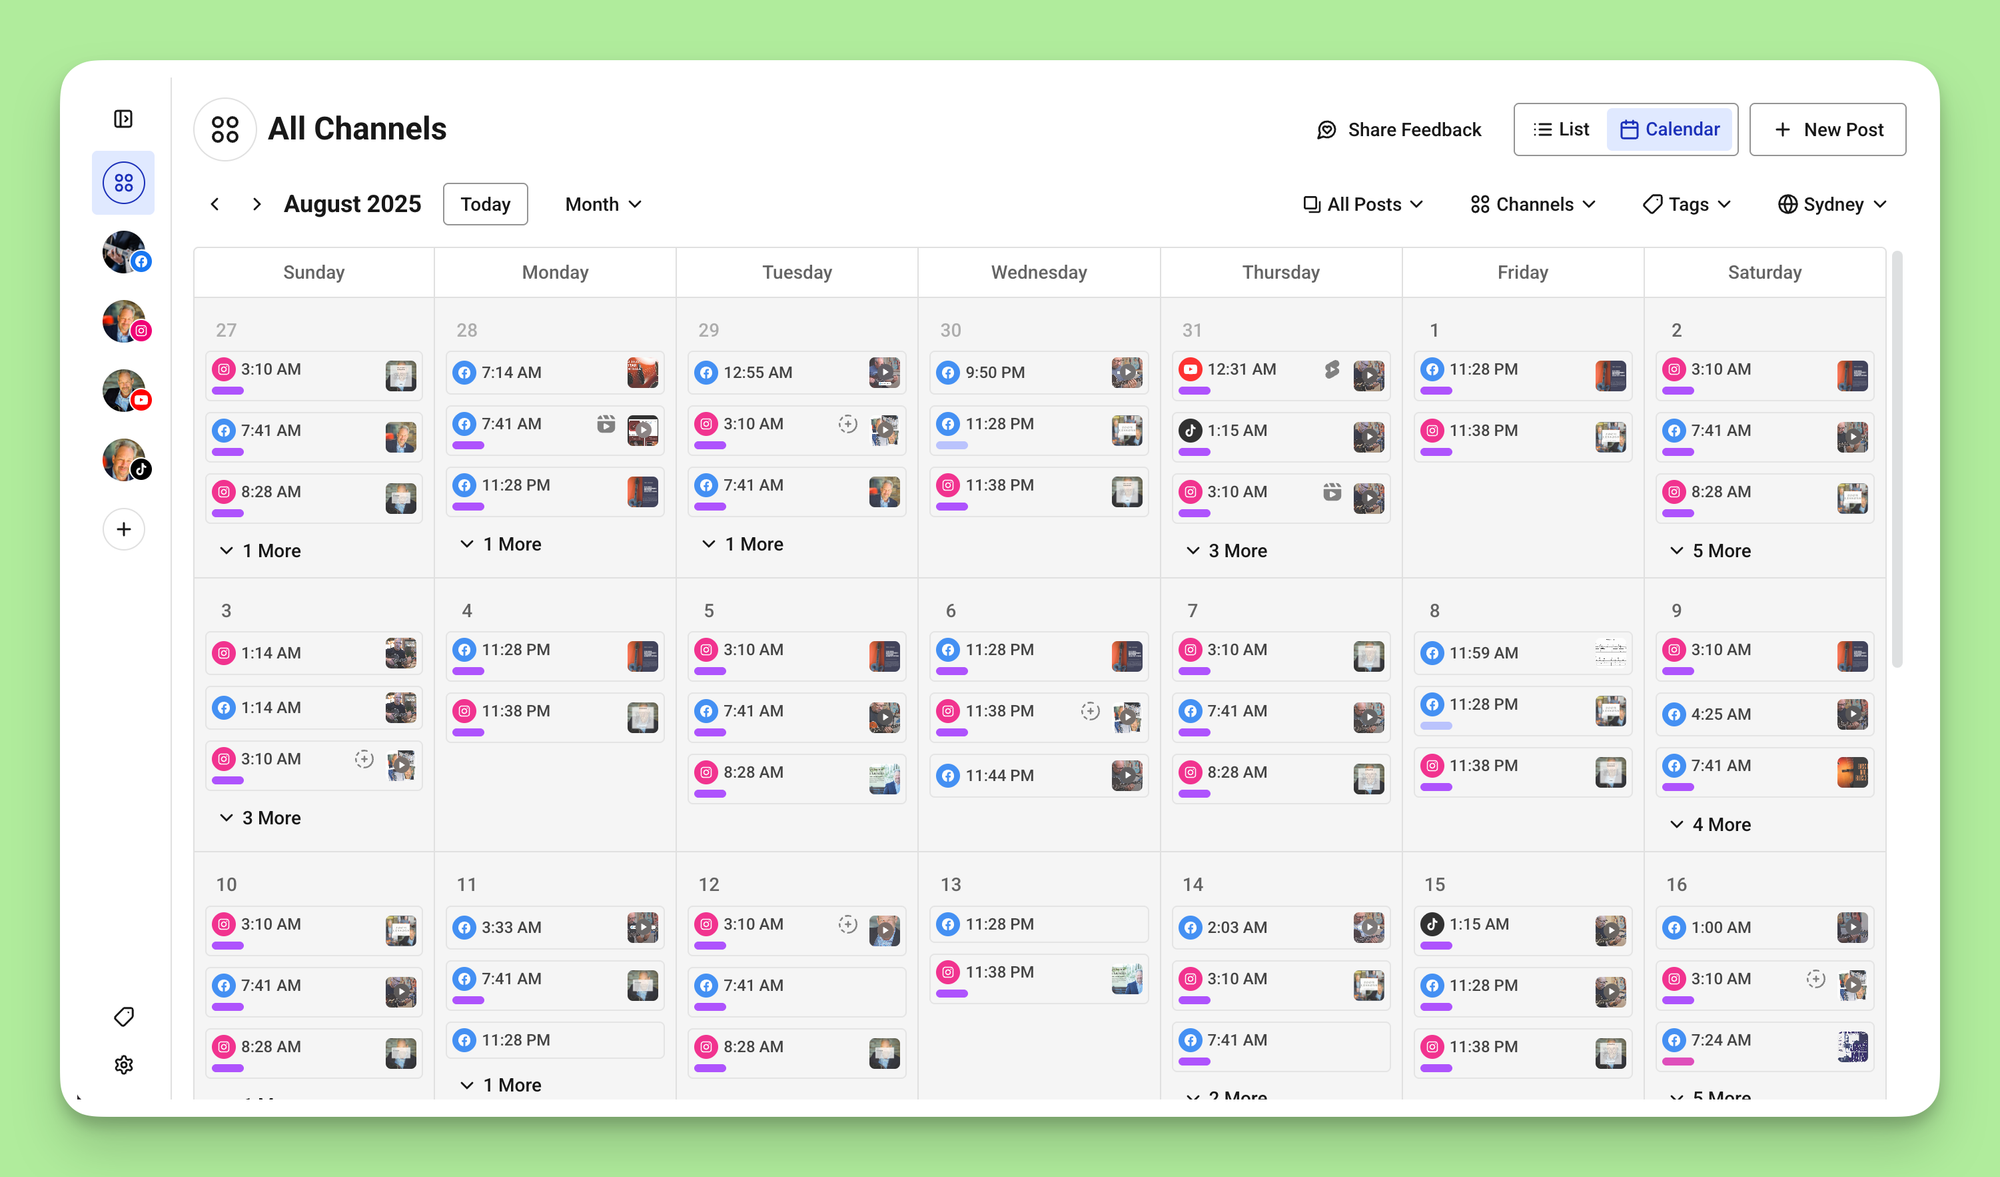The height and width of the screenshot is (1177, 2000).
Task: Go to previous month arrow
Action: pyautogui.click(x=215, y=204)
